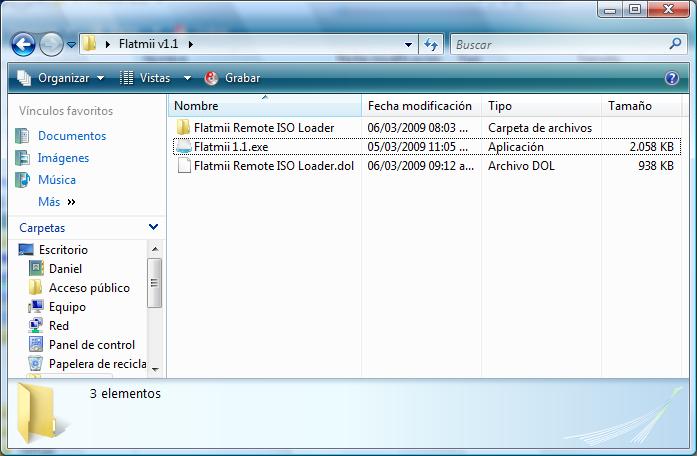Select the Flatmii 1.1.exe file name
This screenshot has height=456, width=697.
231,147
